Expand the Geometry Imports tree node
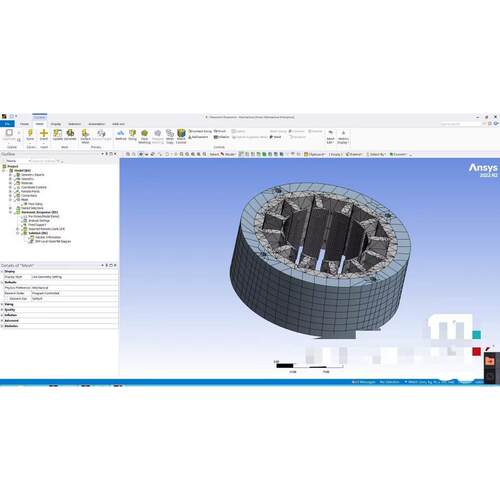This screenshot has height=500, width=500. [10, 175]
